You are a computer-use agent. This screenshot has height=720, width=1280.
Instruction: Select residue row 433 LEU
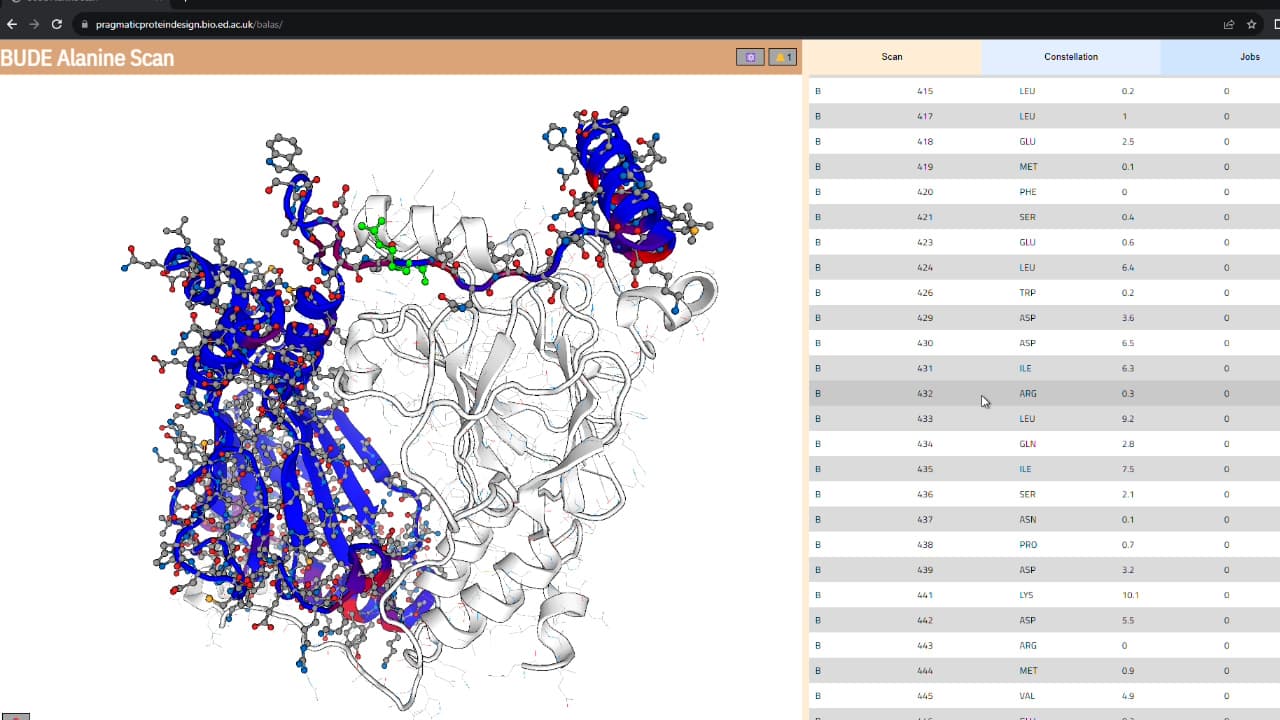pos(1044,419)
